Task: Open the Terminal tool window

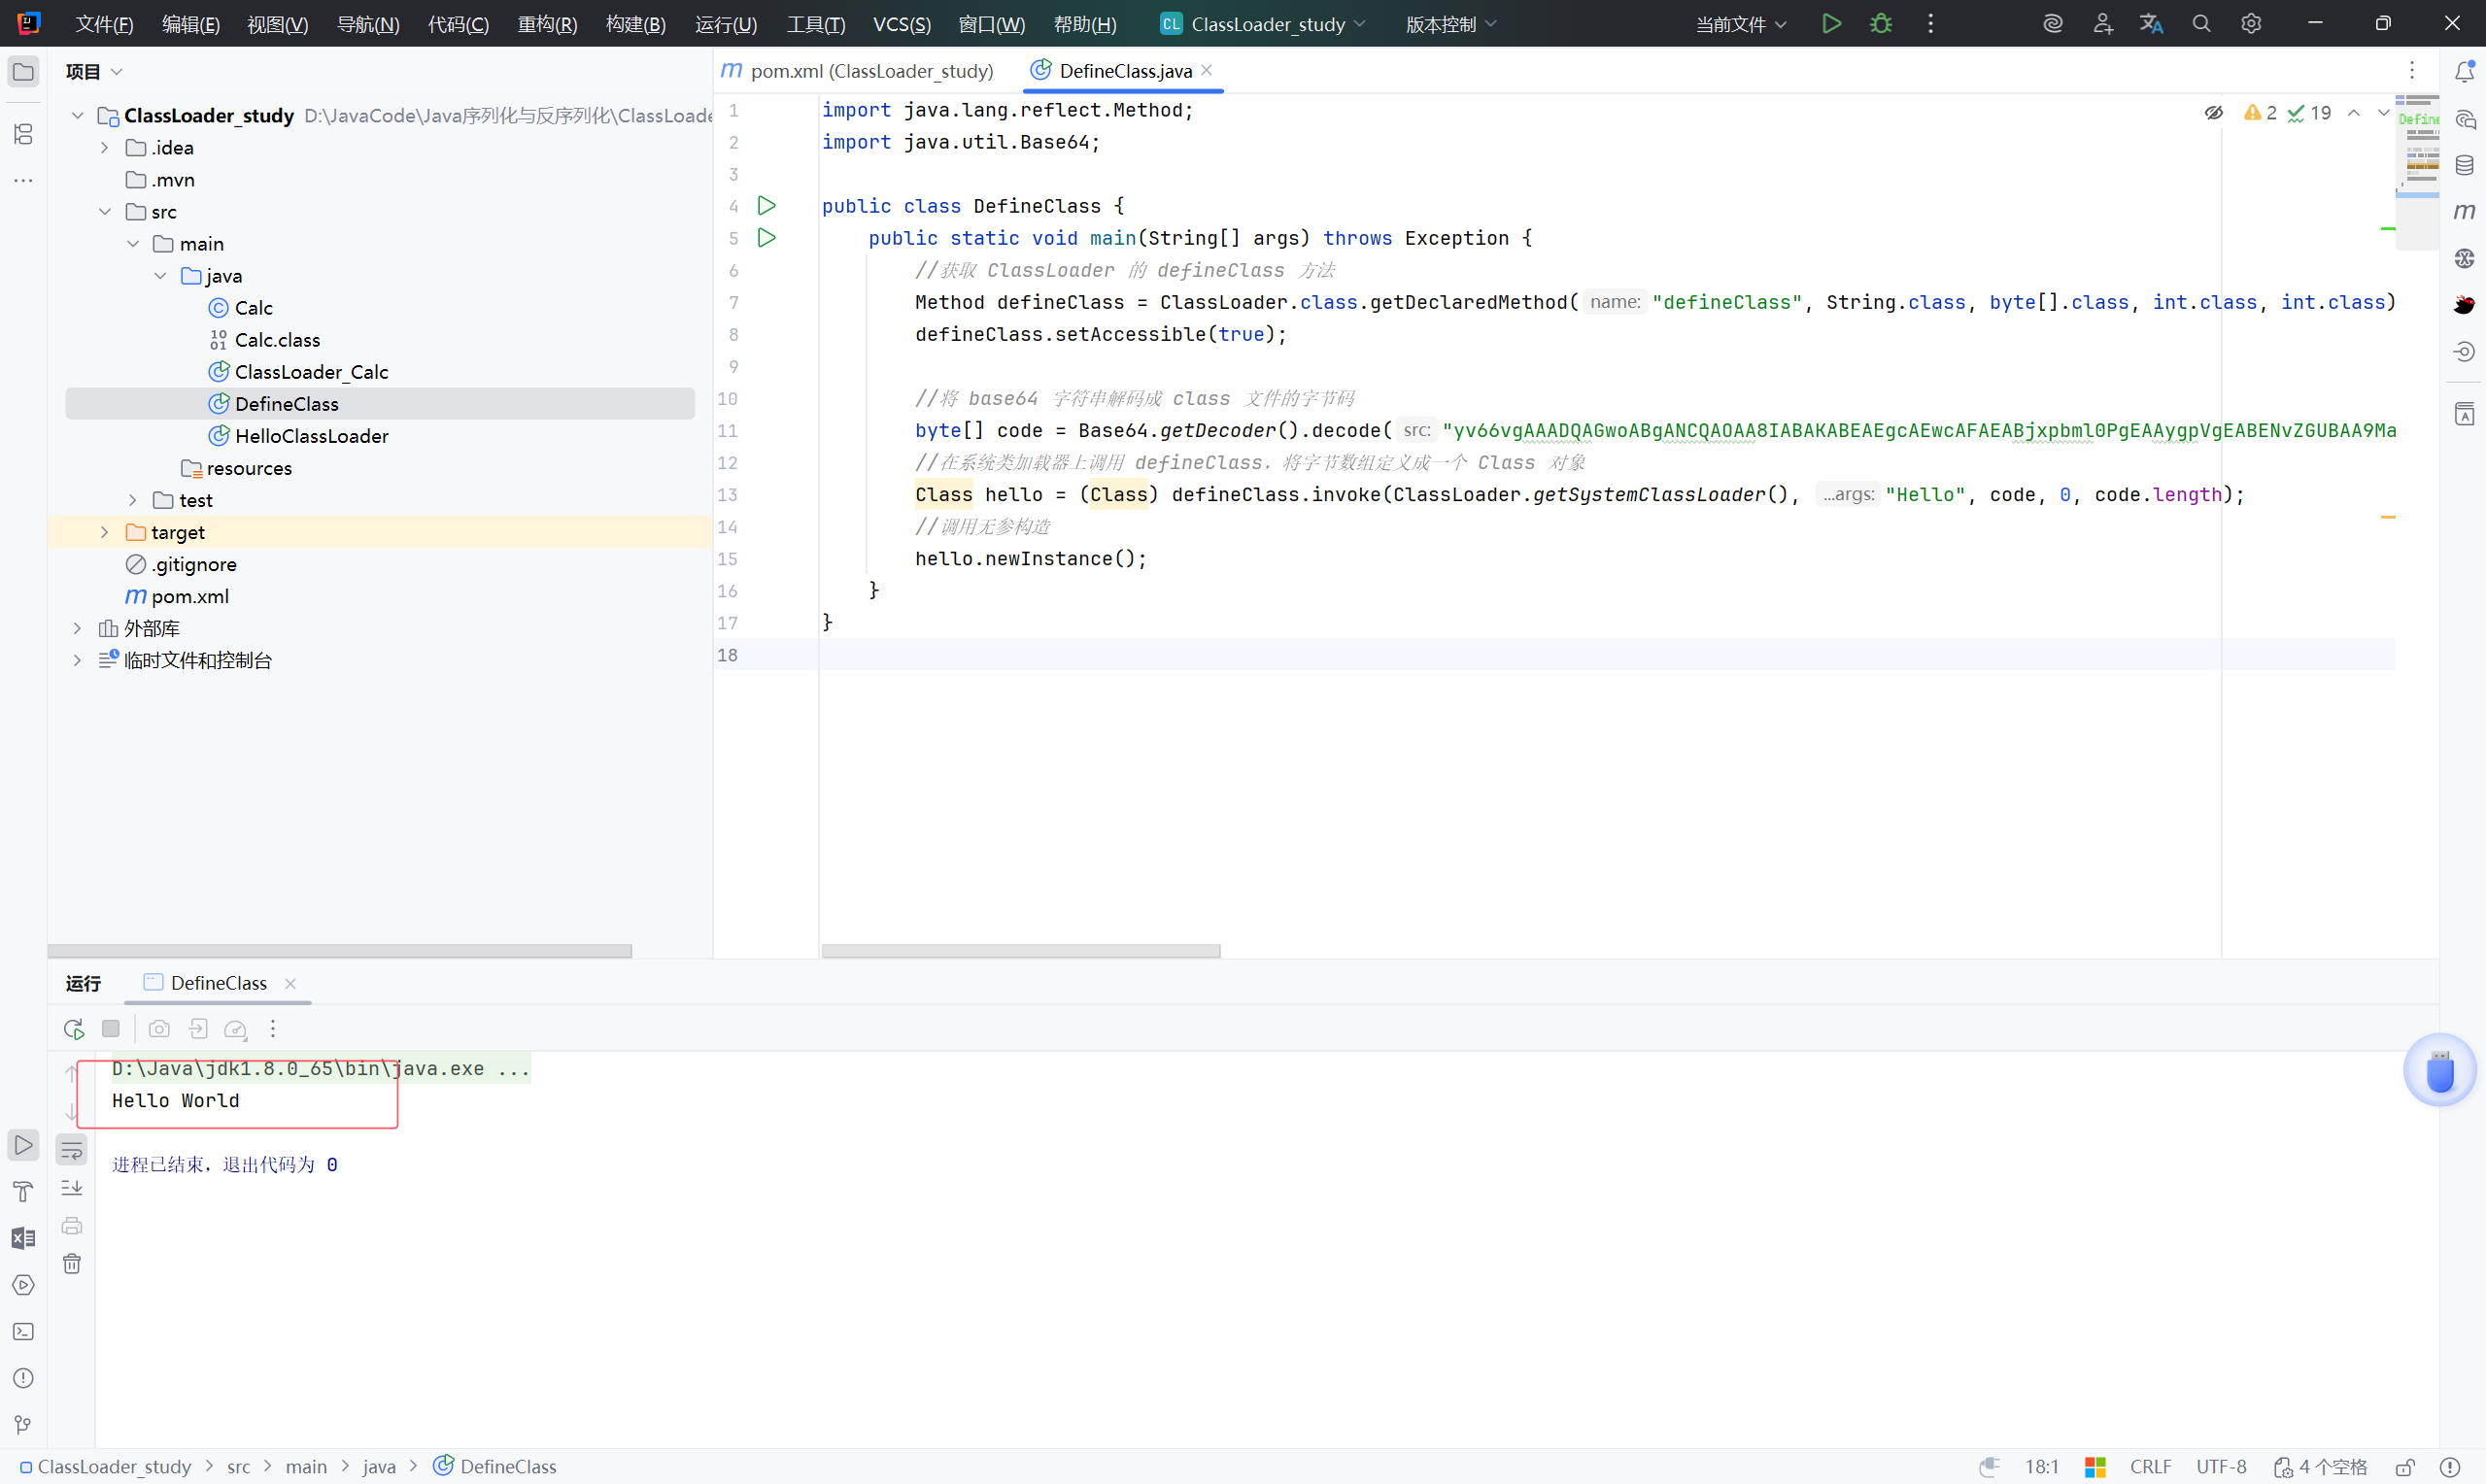Action: coord(23,1332)
